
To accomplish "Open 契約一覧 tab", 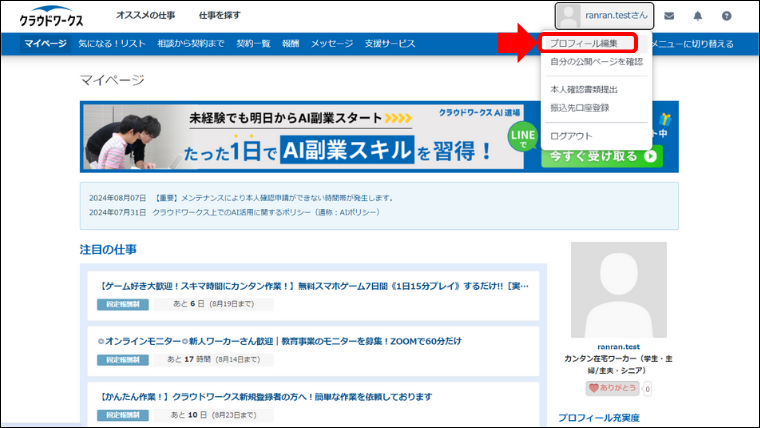I will (x=253, y=44).
